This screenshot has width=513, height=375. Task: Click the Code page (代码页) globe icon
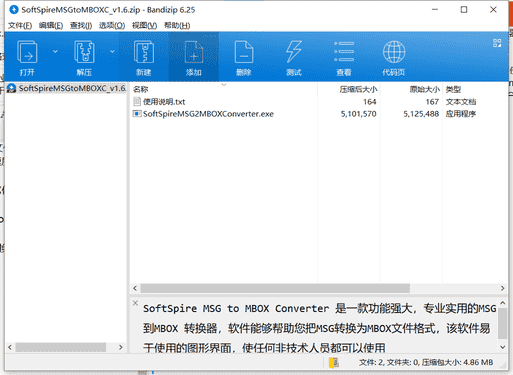394,52
